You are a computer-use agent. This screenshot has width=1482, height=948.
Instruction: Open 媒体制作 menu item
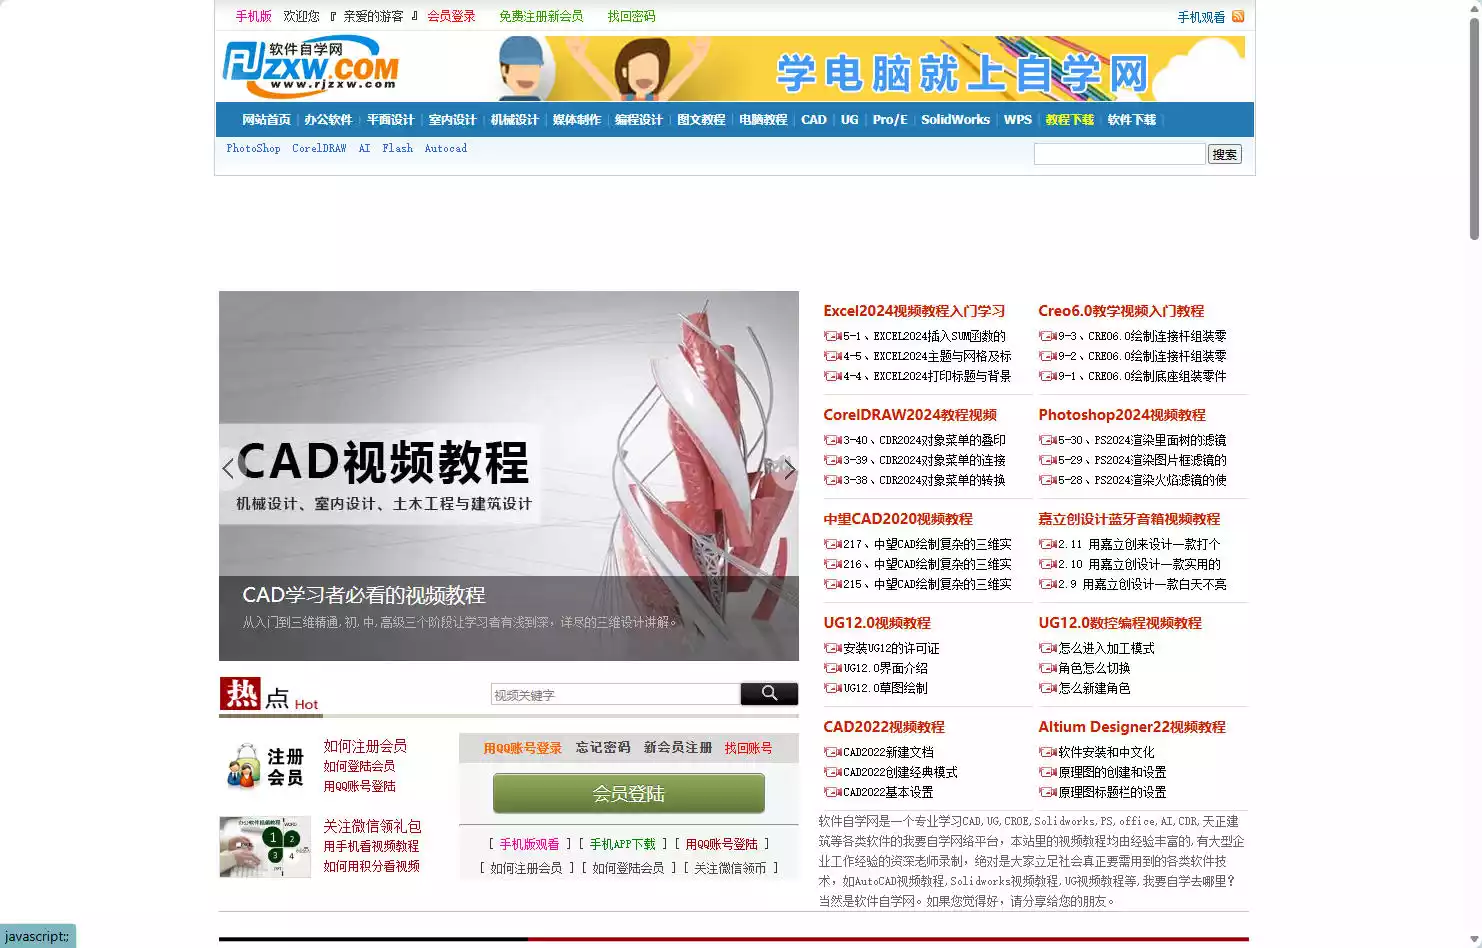[x=576, y=119]
